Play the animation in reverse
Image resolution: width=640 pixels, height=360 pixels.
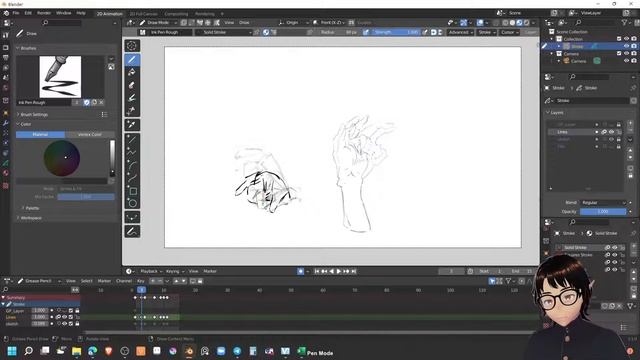coord(331,271)
